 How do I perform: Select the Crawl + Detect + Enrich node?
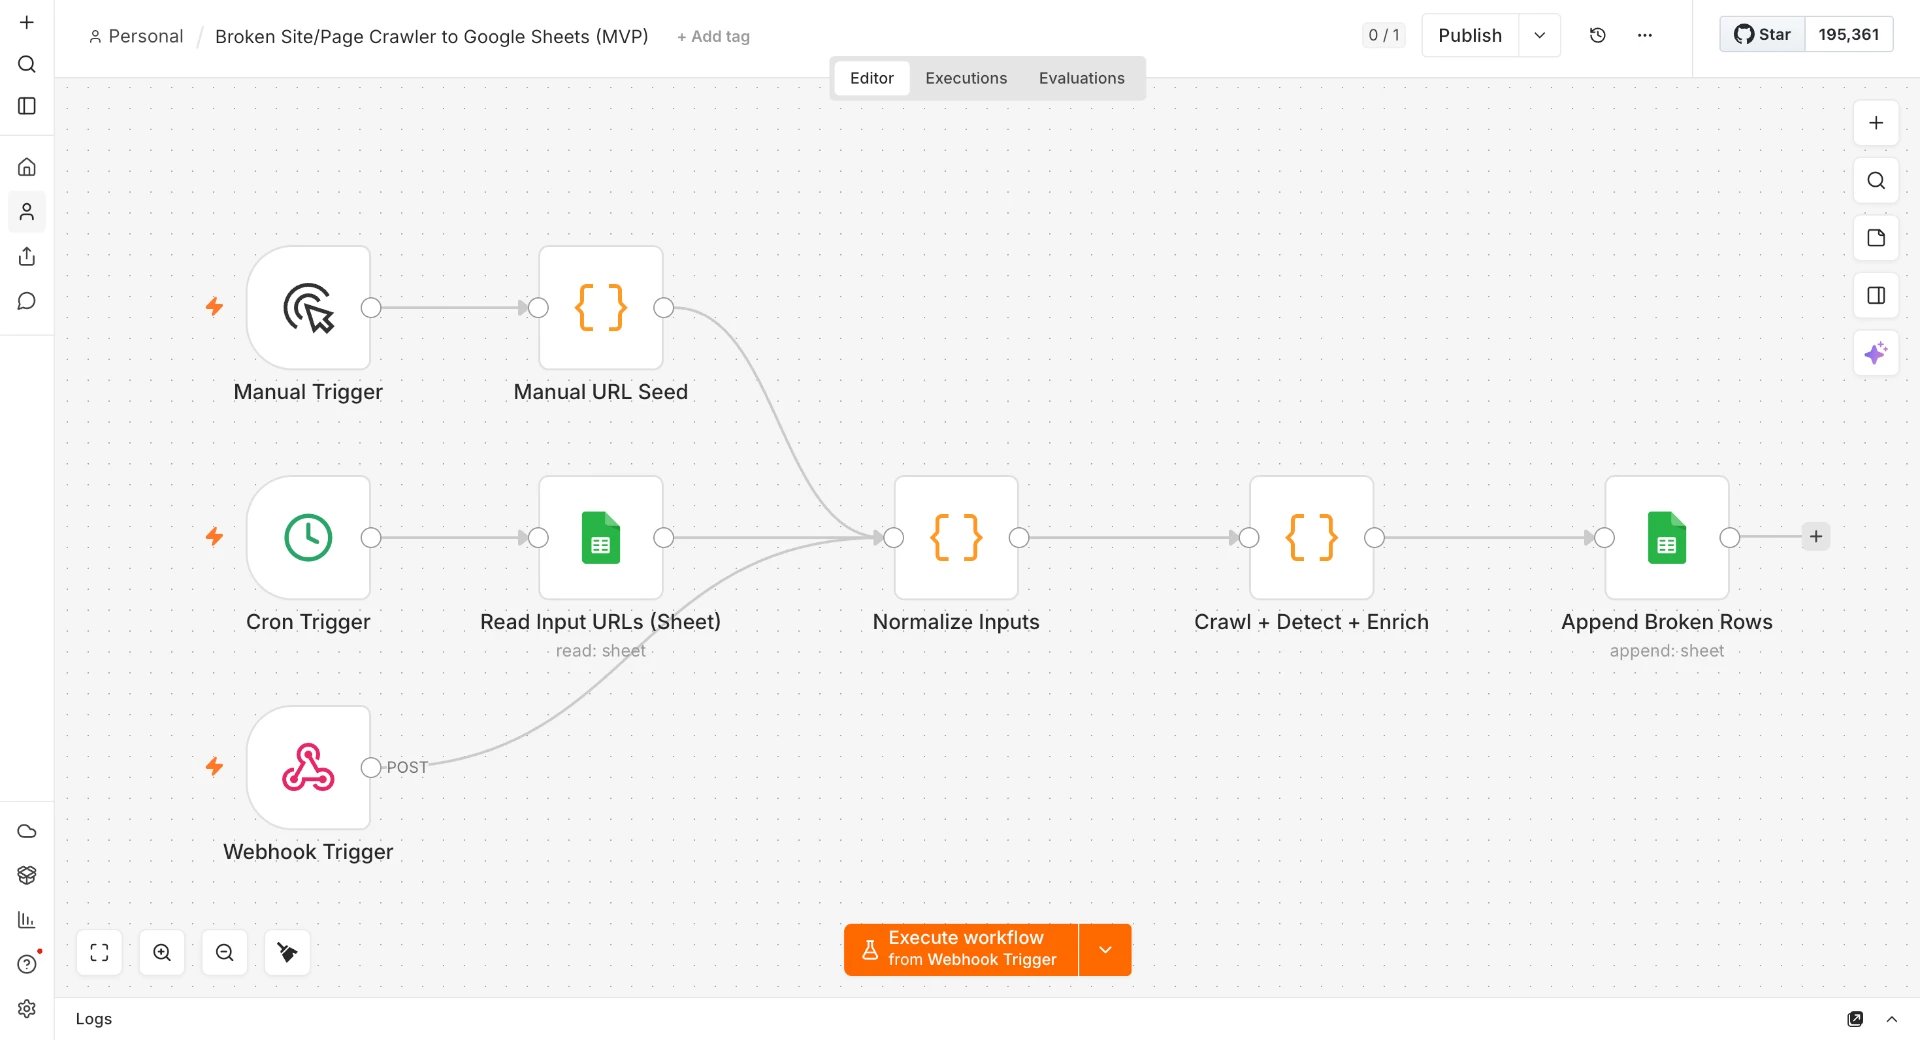[1311, 538]
